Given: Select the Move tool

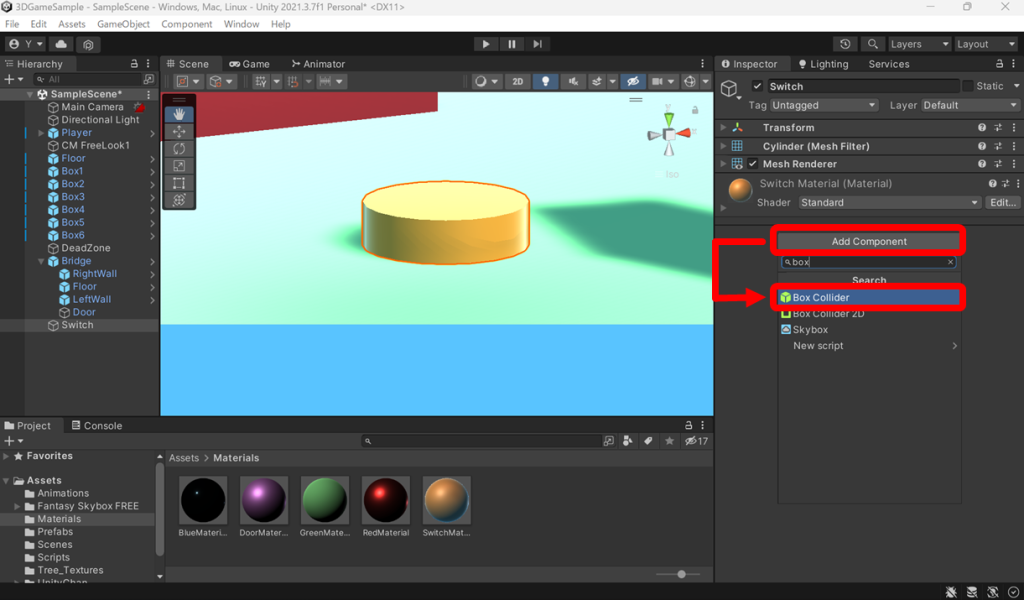Looking at the screenshot, I should pos(180,131).
